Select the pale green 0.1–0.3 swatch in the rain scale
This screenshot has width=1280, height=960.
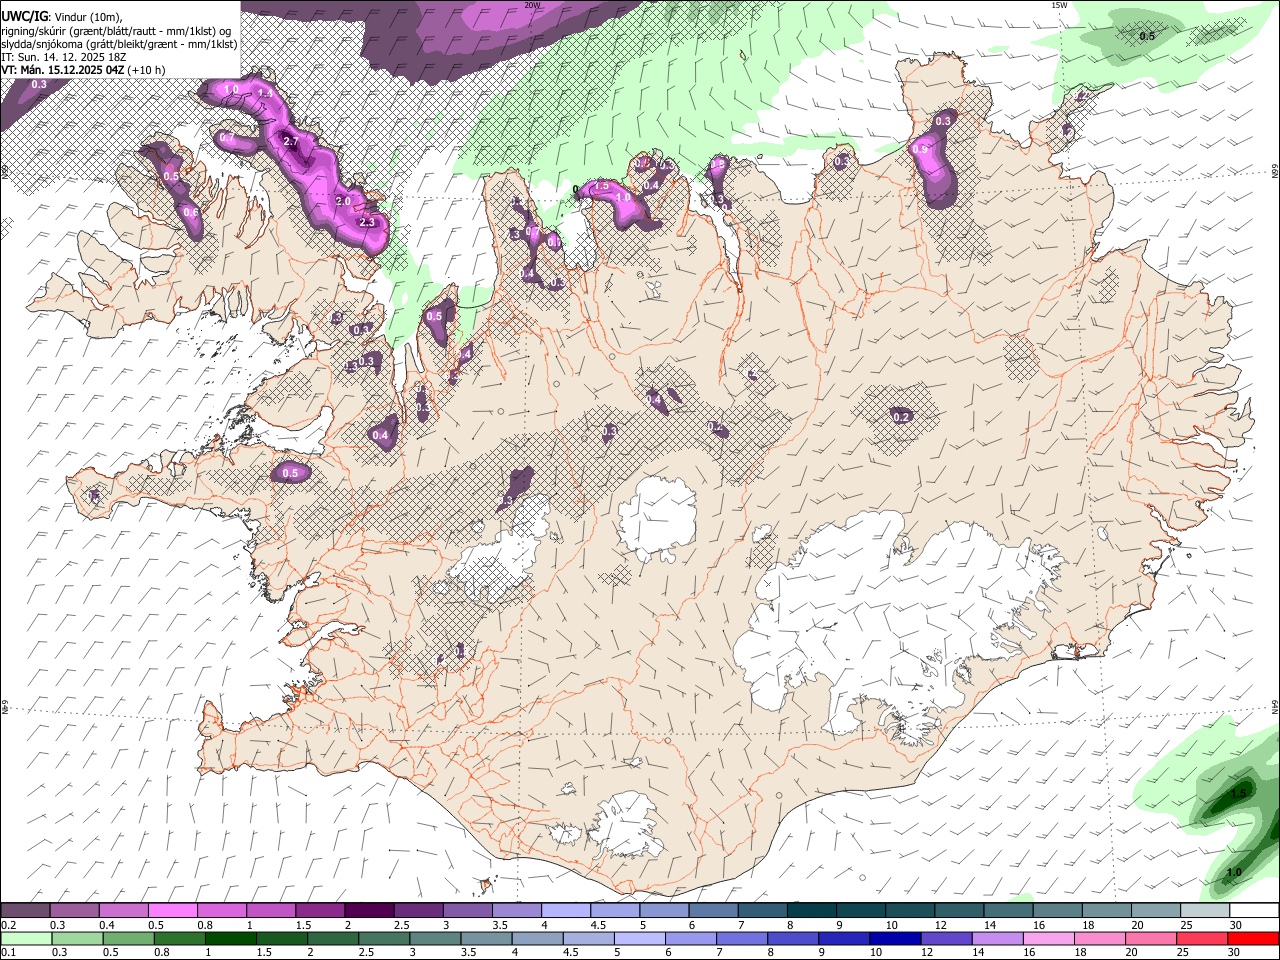pos(26,939)
